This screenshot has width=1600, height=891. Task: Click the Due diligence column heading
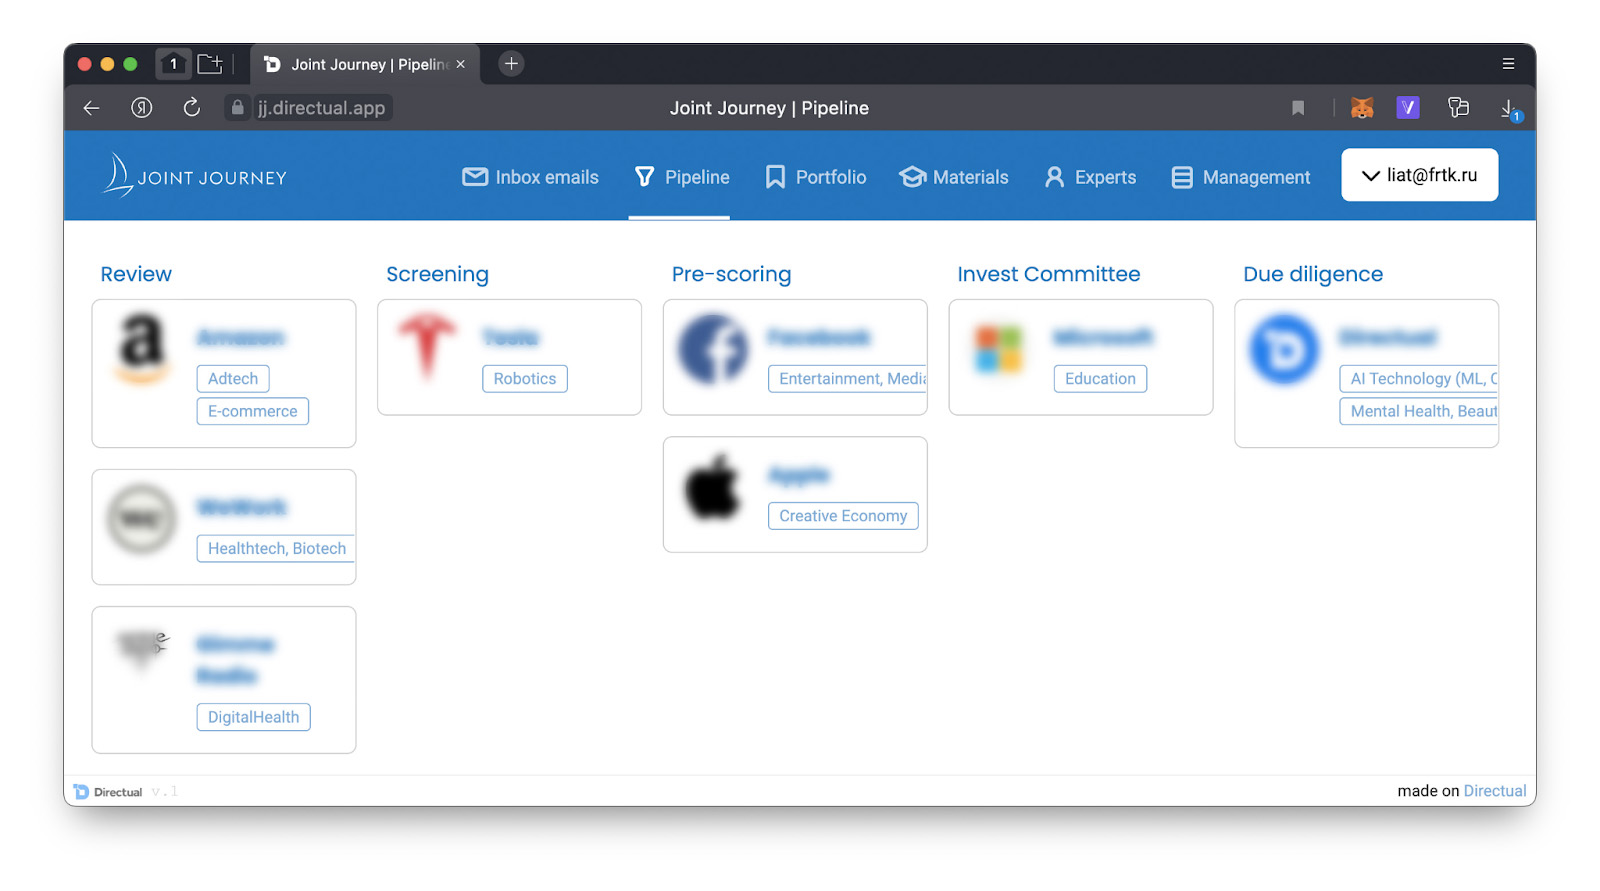[x=1313, y=274]
